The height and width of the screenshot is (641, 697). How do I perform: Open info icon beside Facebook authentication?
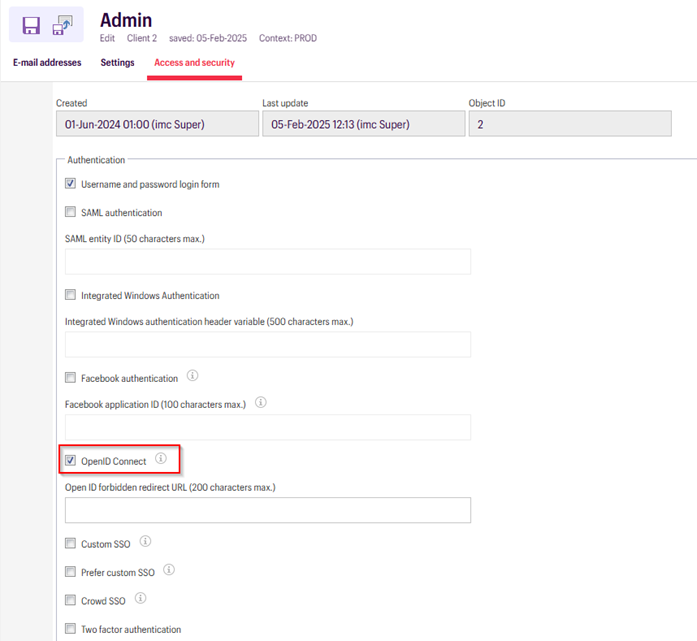193,377
